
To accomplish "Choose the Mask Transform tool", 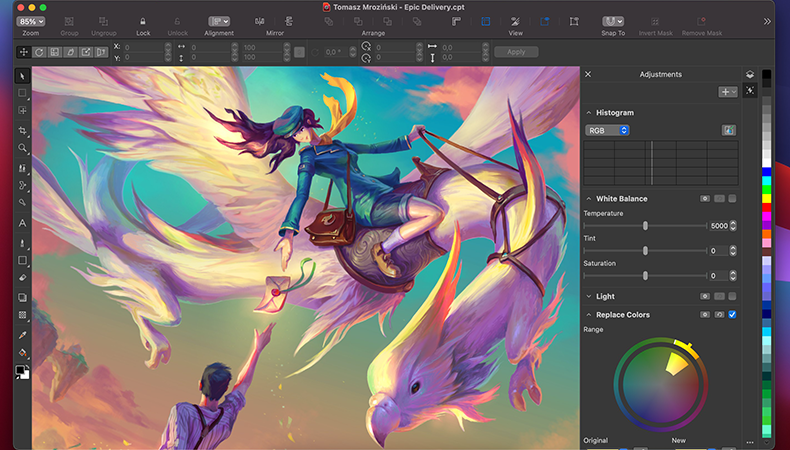I will (x=22, y=110).
